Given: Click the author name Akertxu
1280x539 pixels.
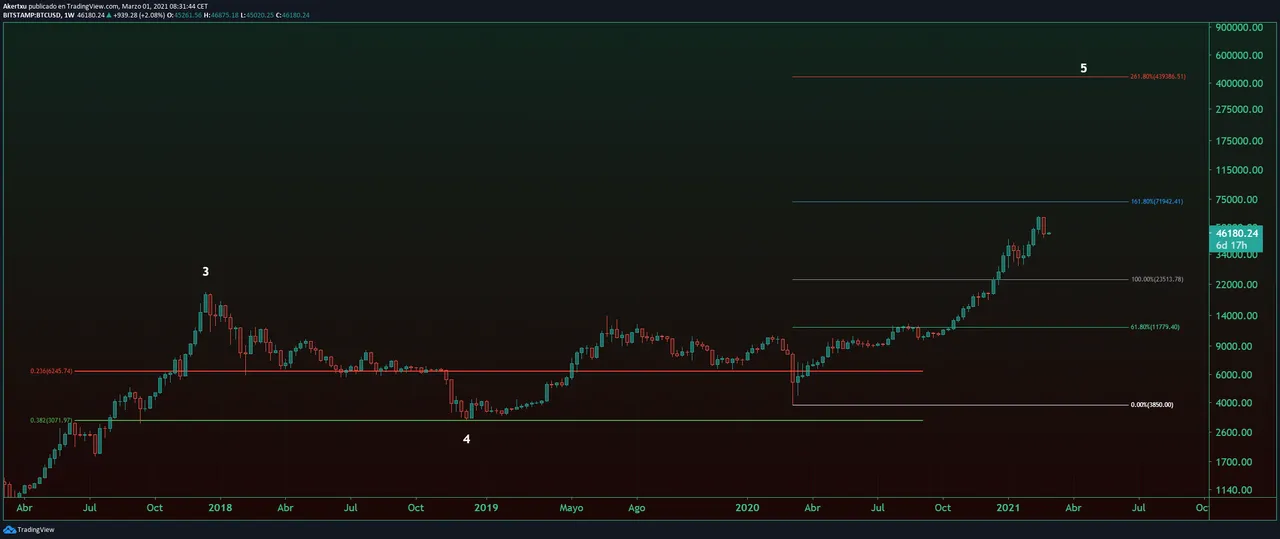Looking at the screenshot, I should (15, 5).
